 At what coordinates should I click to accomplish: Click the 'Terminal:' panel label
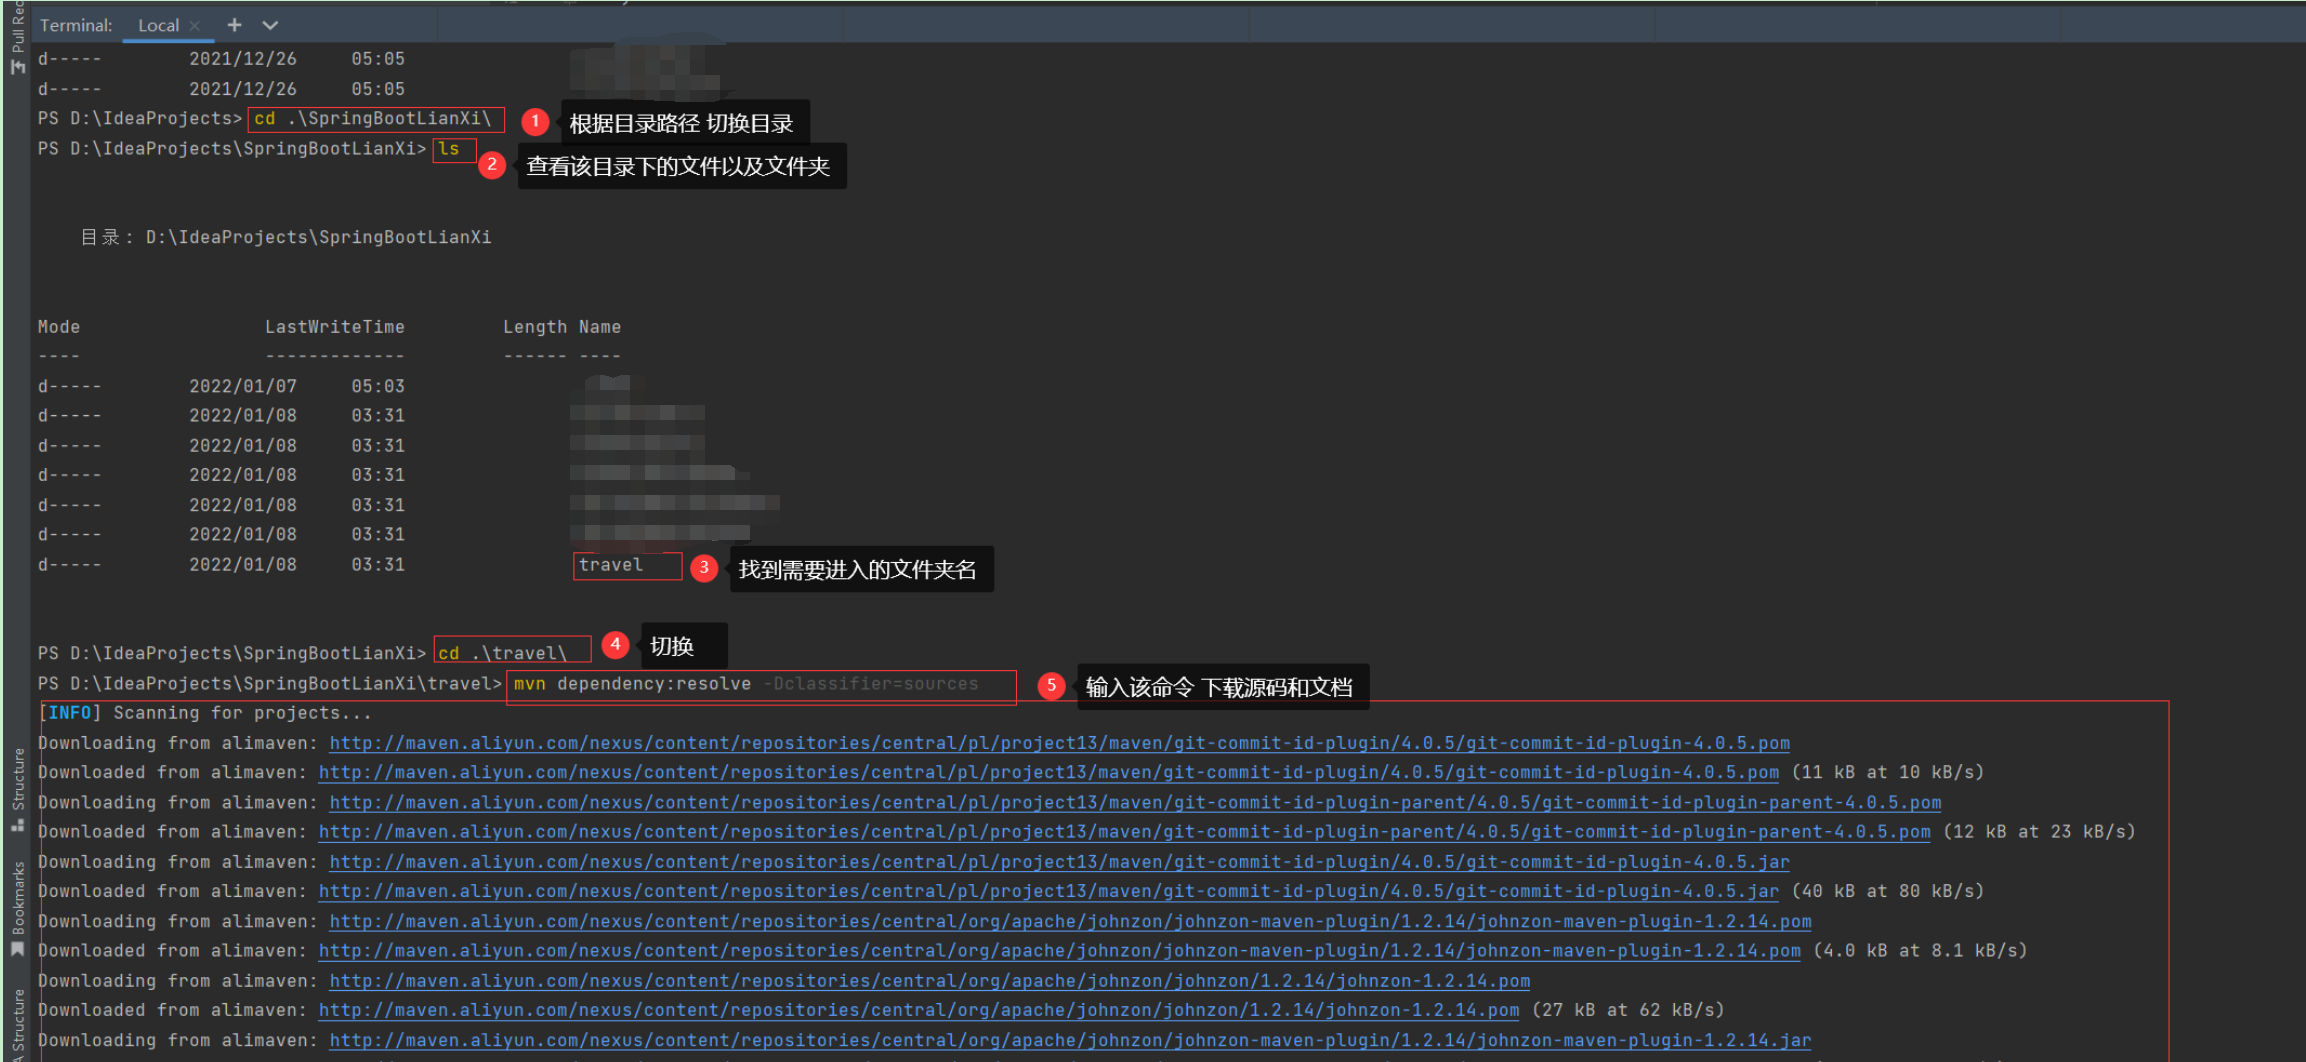(76, 25)
